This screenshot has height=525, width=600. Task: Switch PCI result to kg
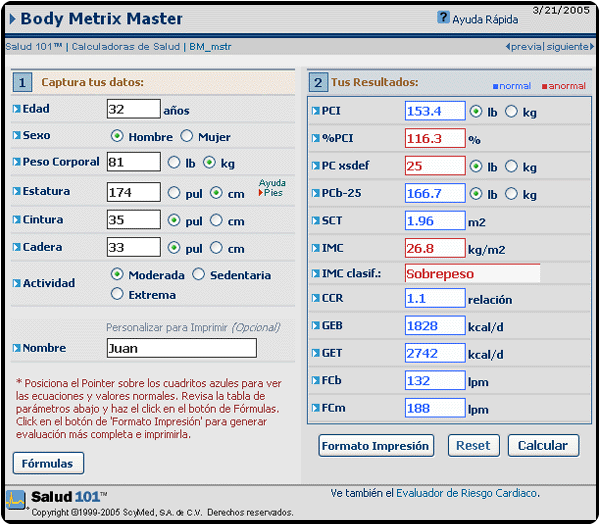511,111
